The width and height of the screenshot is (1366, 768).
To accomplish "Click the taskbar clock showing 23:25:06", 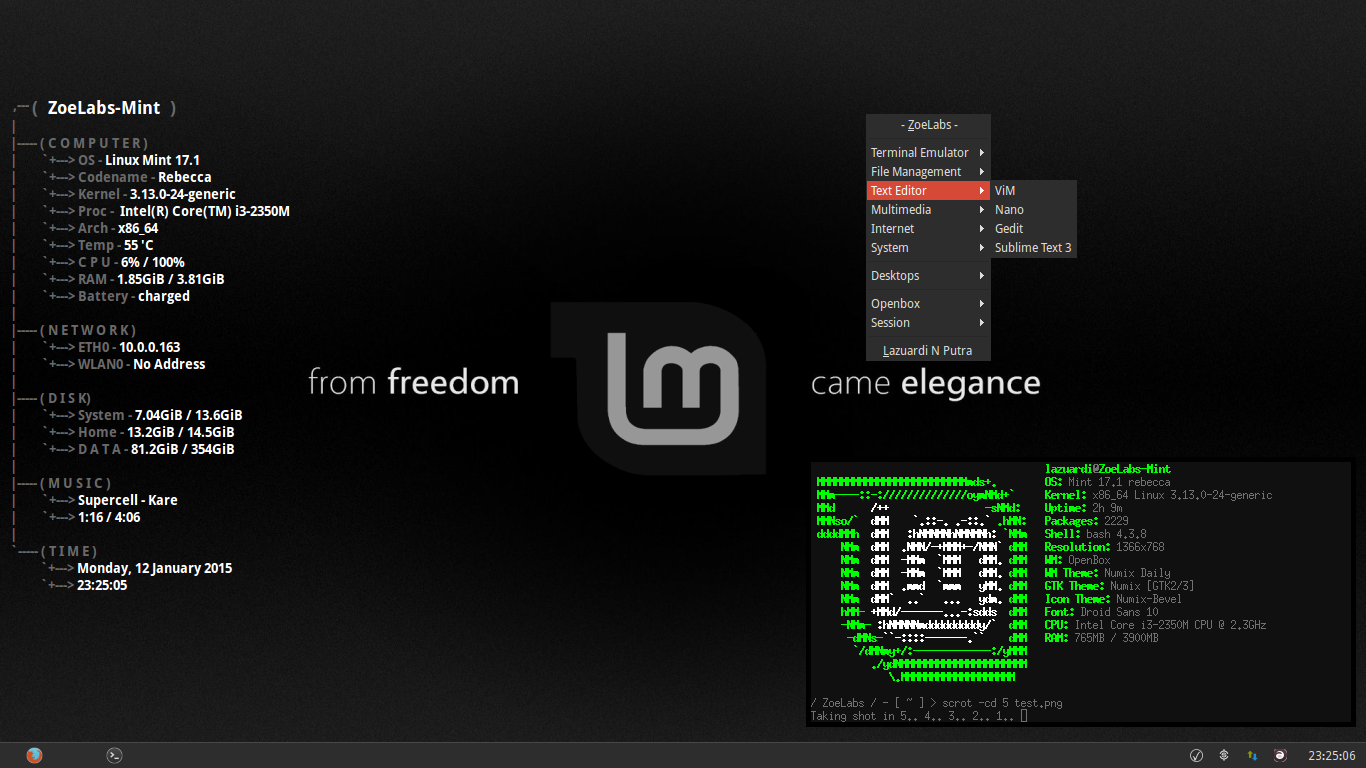I will (1332, 755).
